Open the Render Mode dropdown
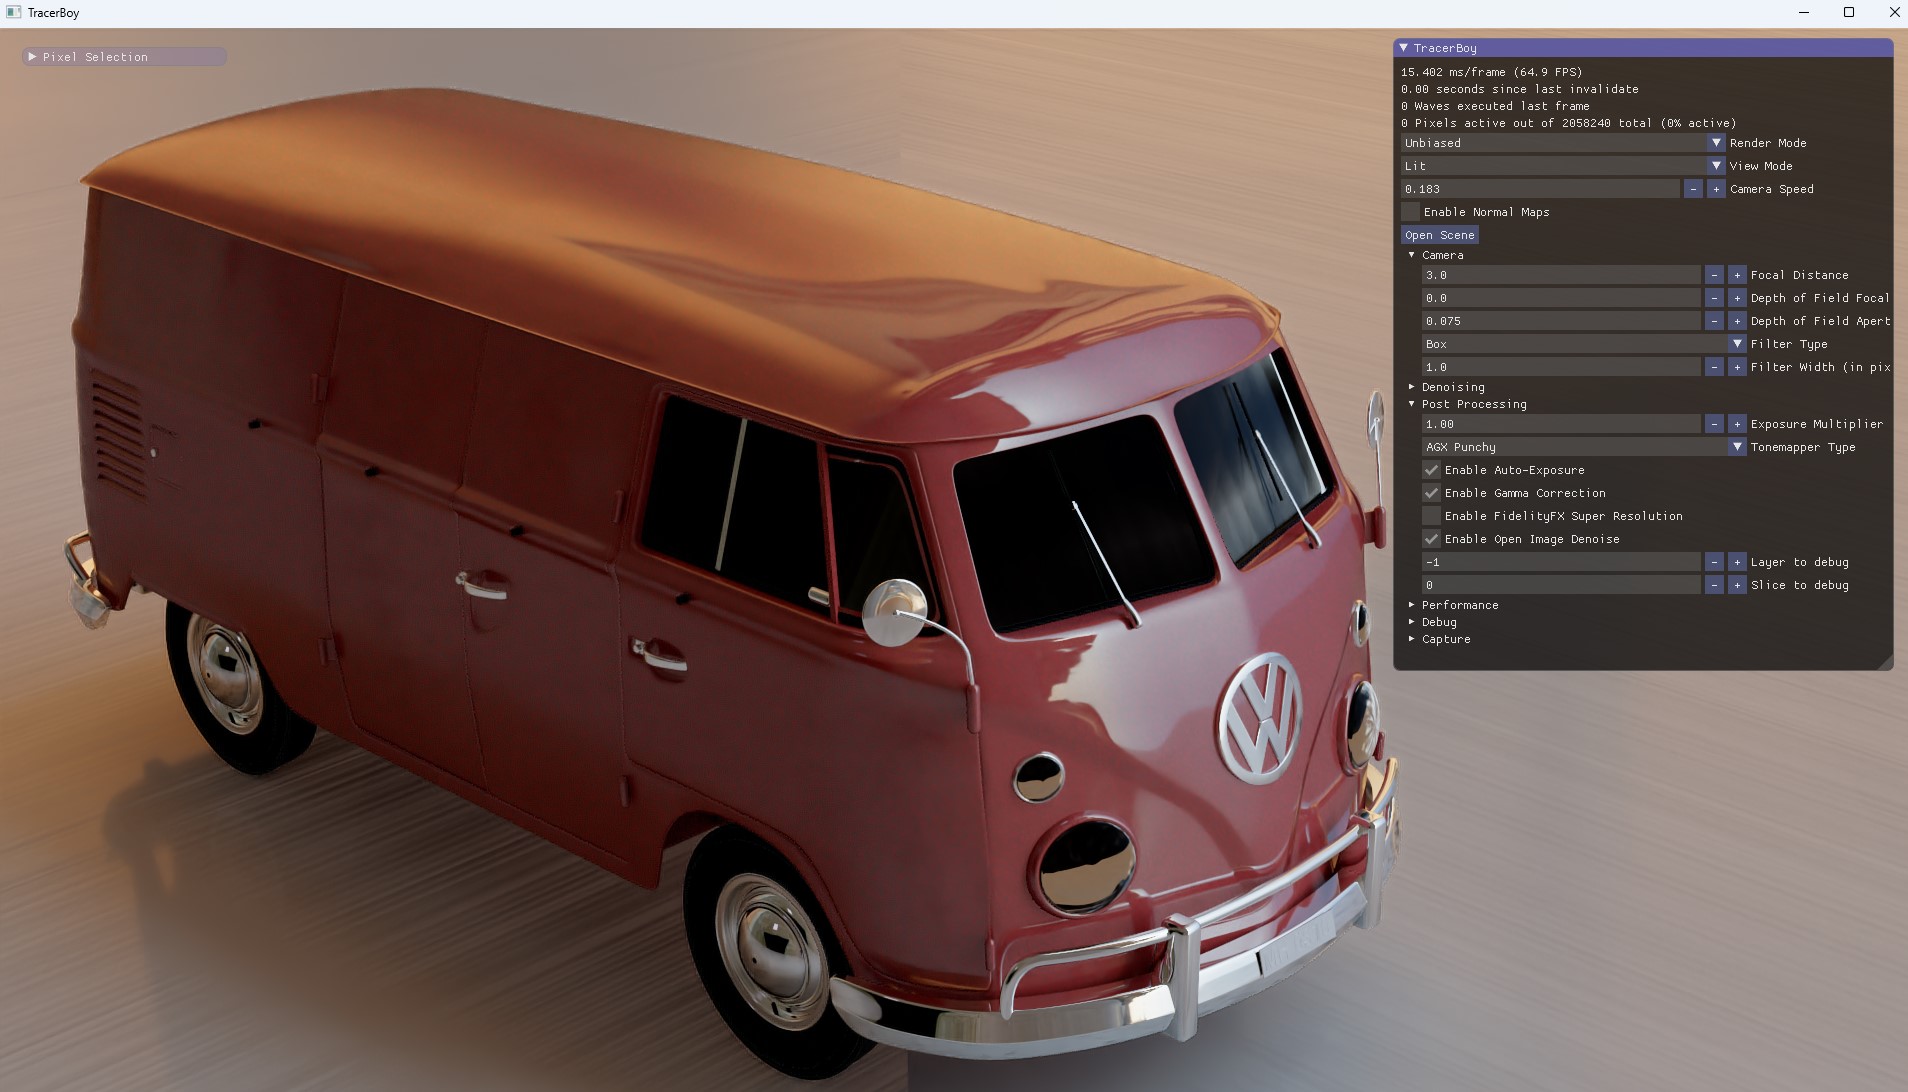Screen dimensions: 1908x1092 point(1714,142)
